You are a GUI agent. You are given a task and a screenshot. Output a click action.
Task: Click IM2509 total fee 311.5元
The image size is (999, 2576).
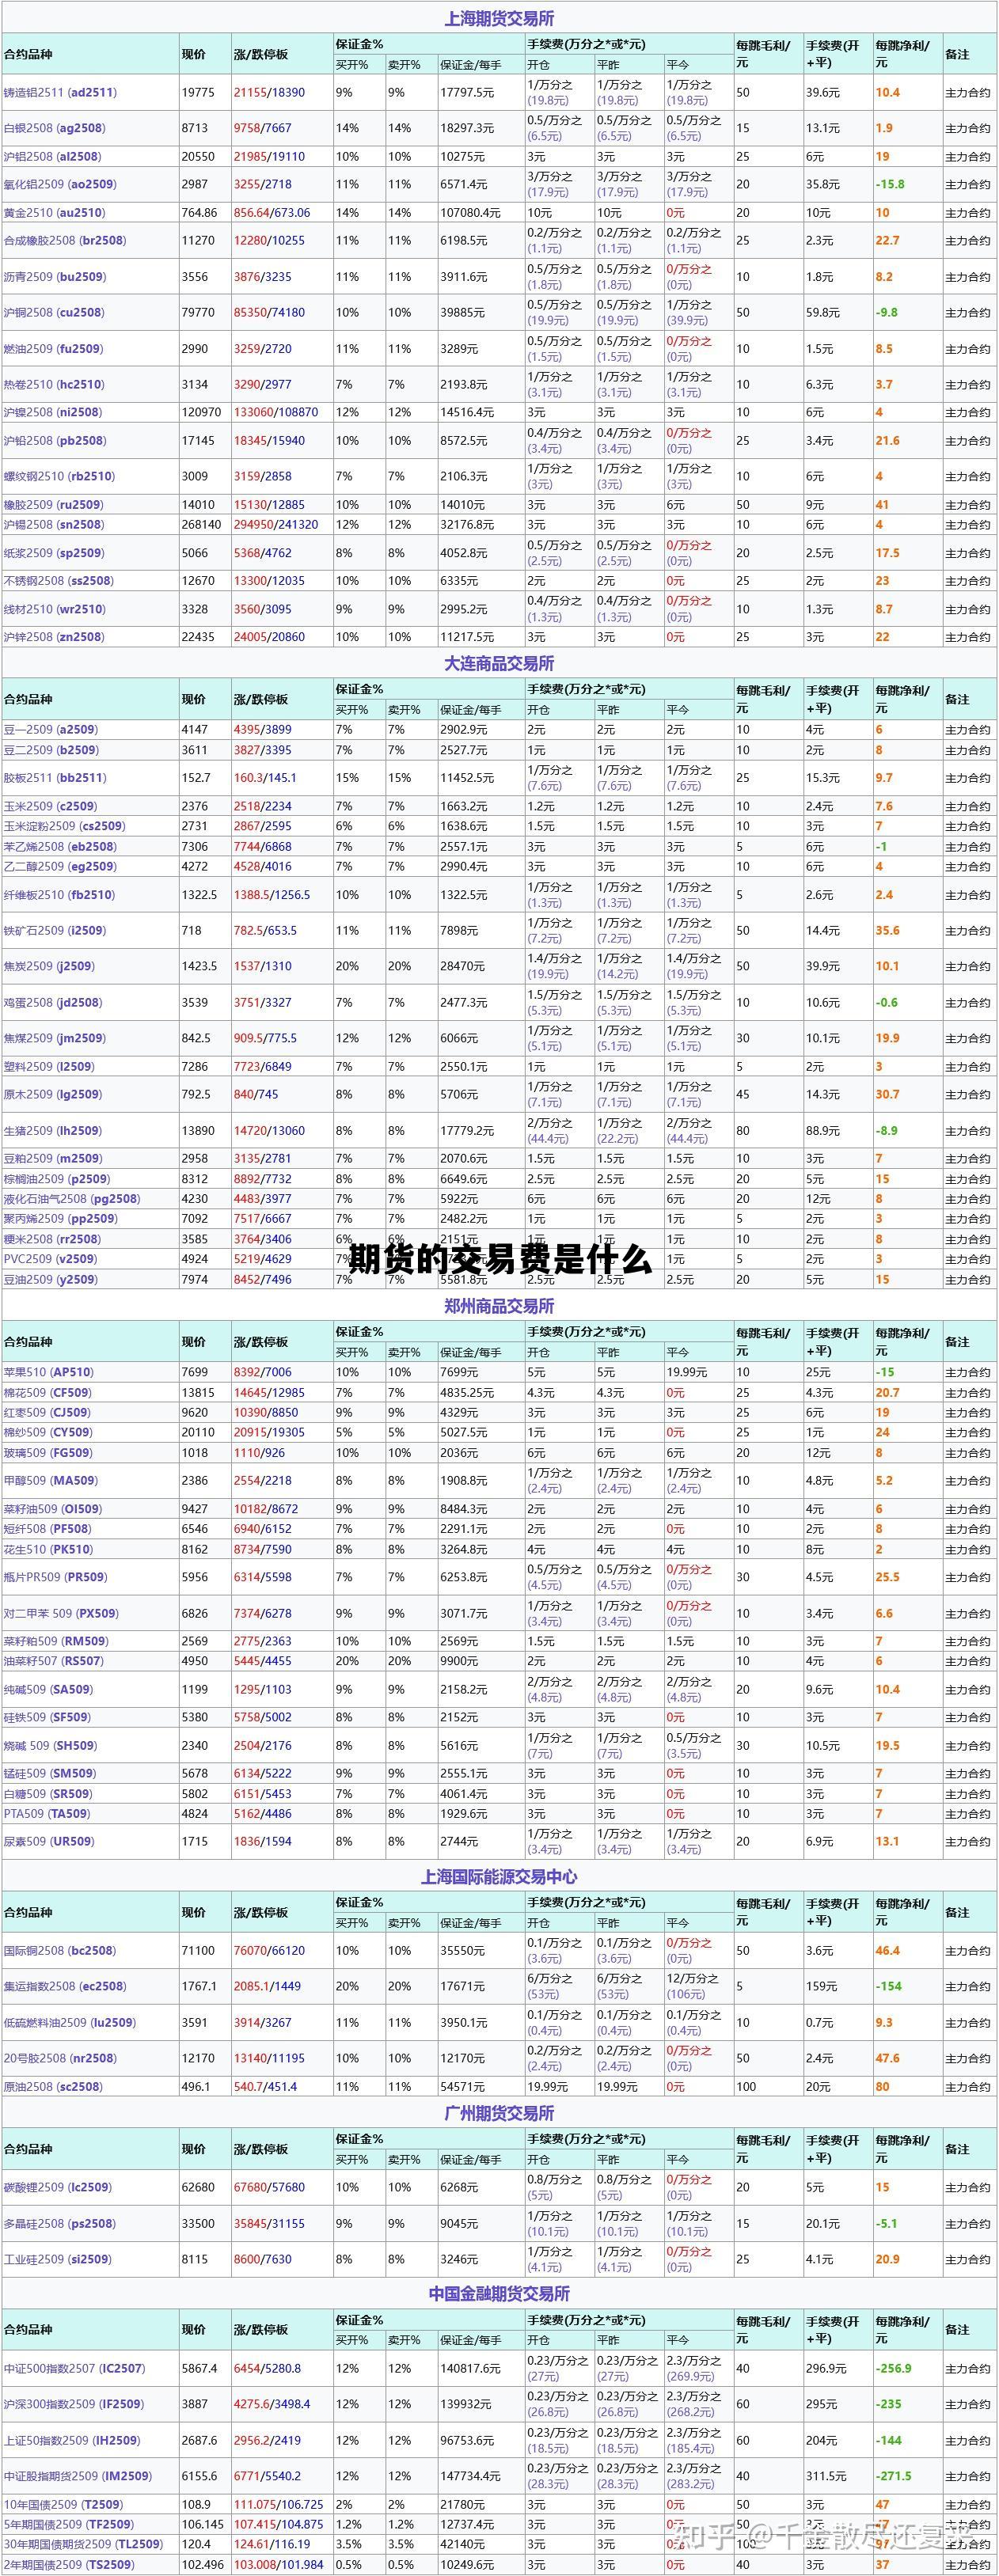[826, 2476]
